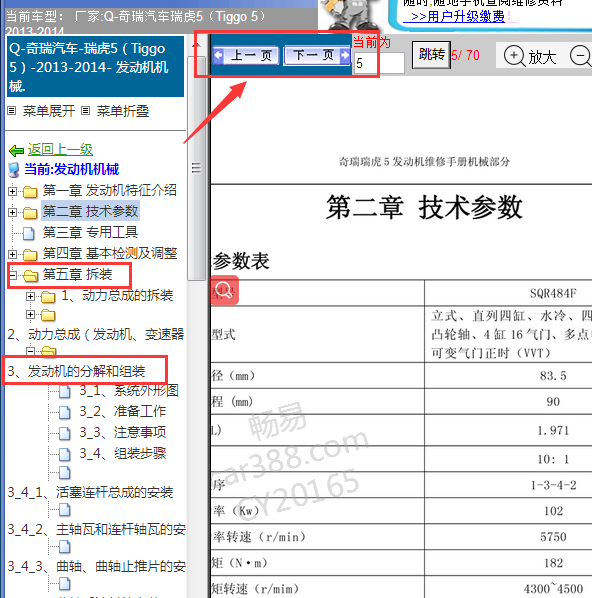
Task: Select 第五章 拆装 chapter
Action: pyautogui.click(x=77, y=274)
